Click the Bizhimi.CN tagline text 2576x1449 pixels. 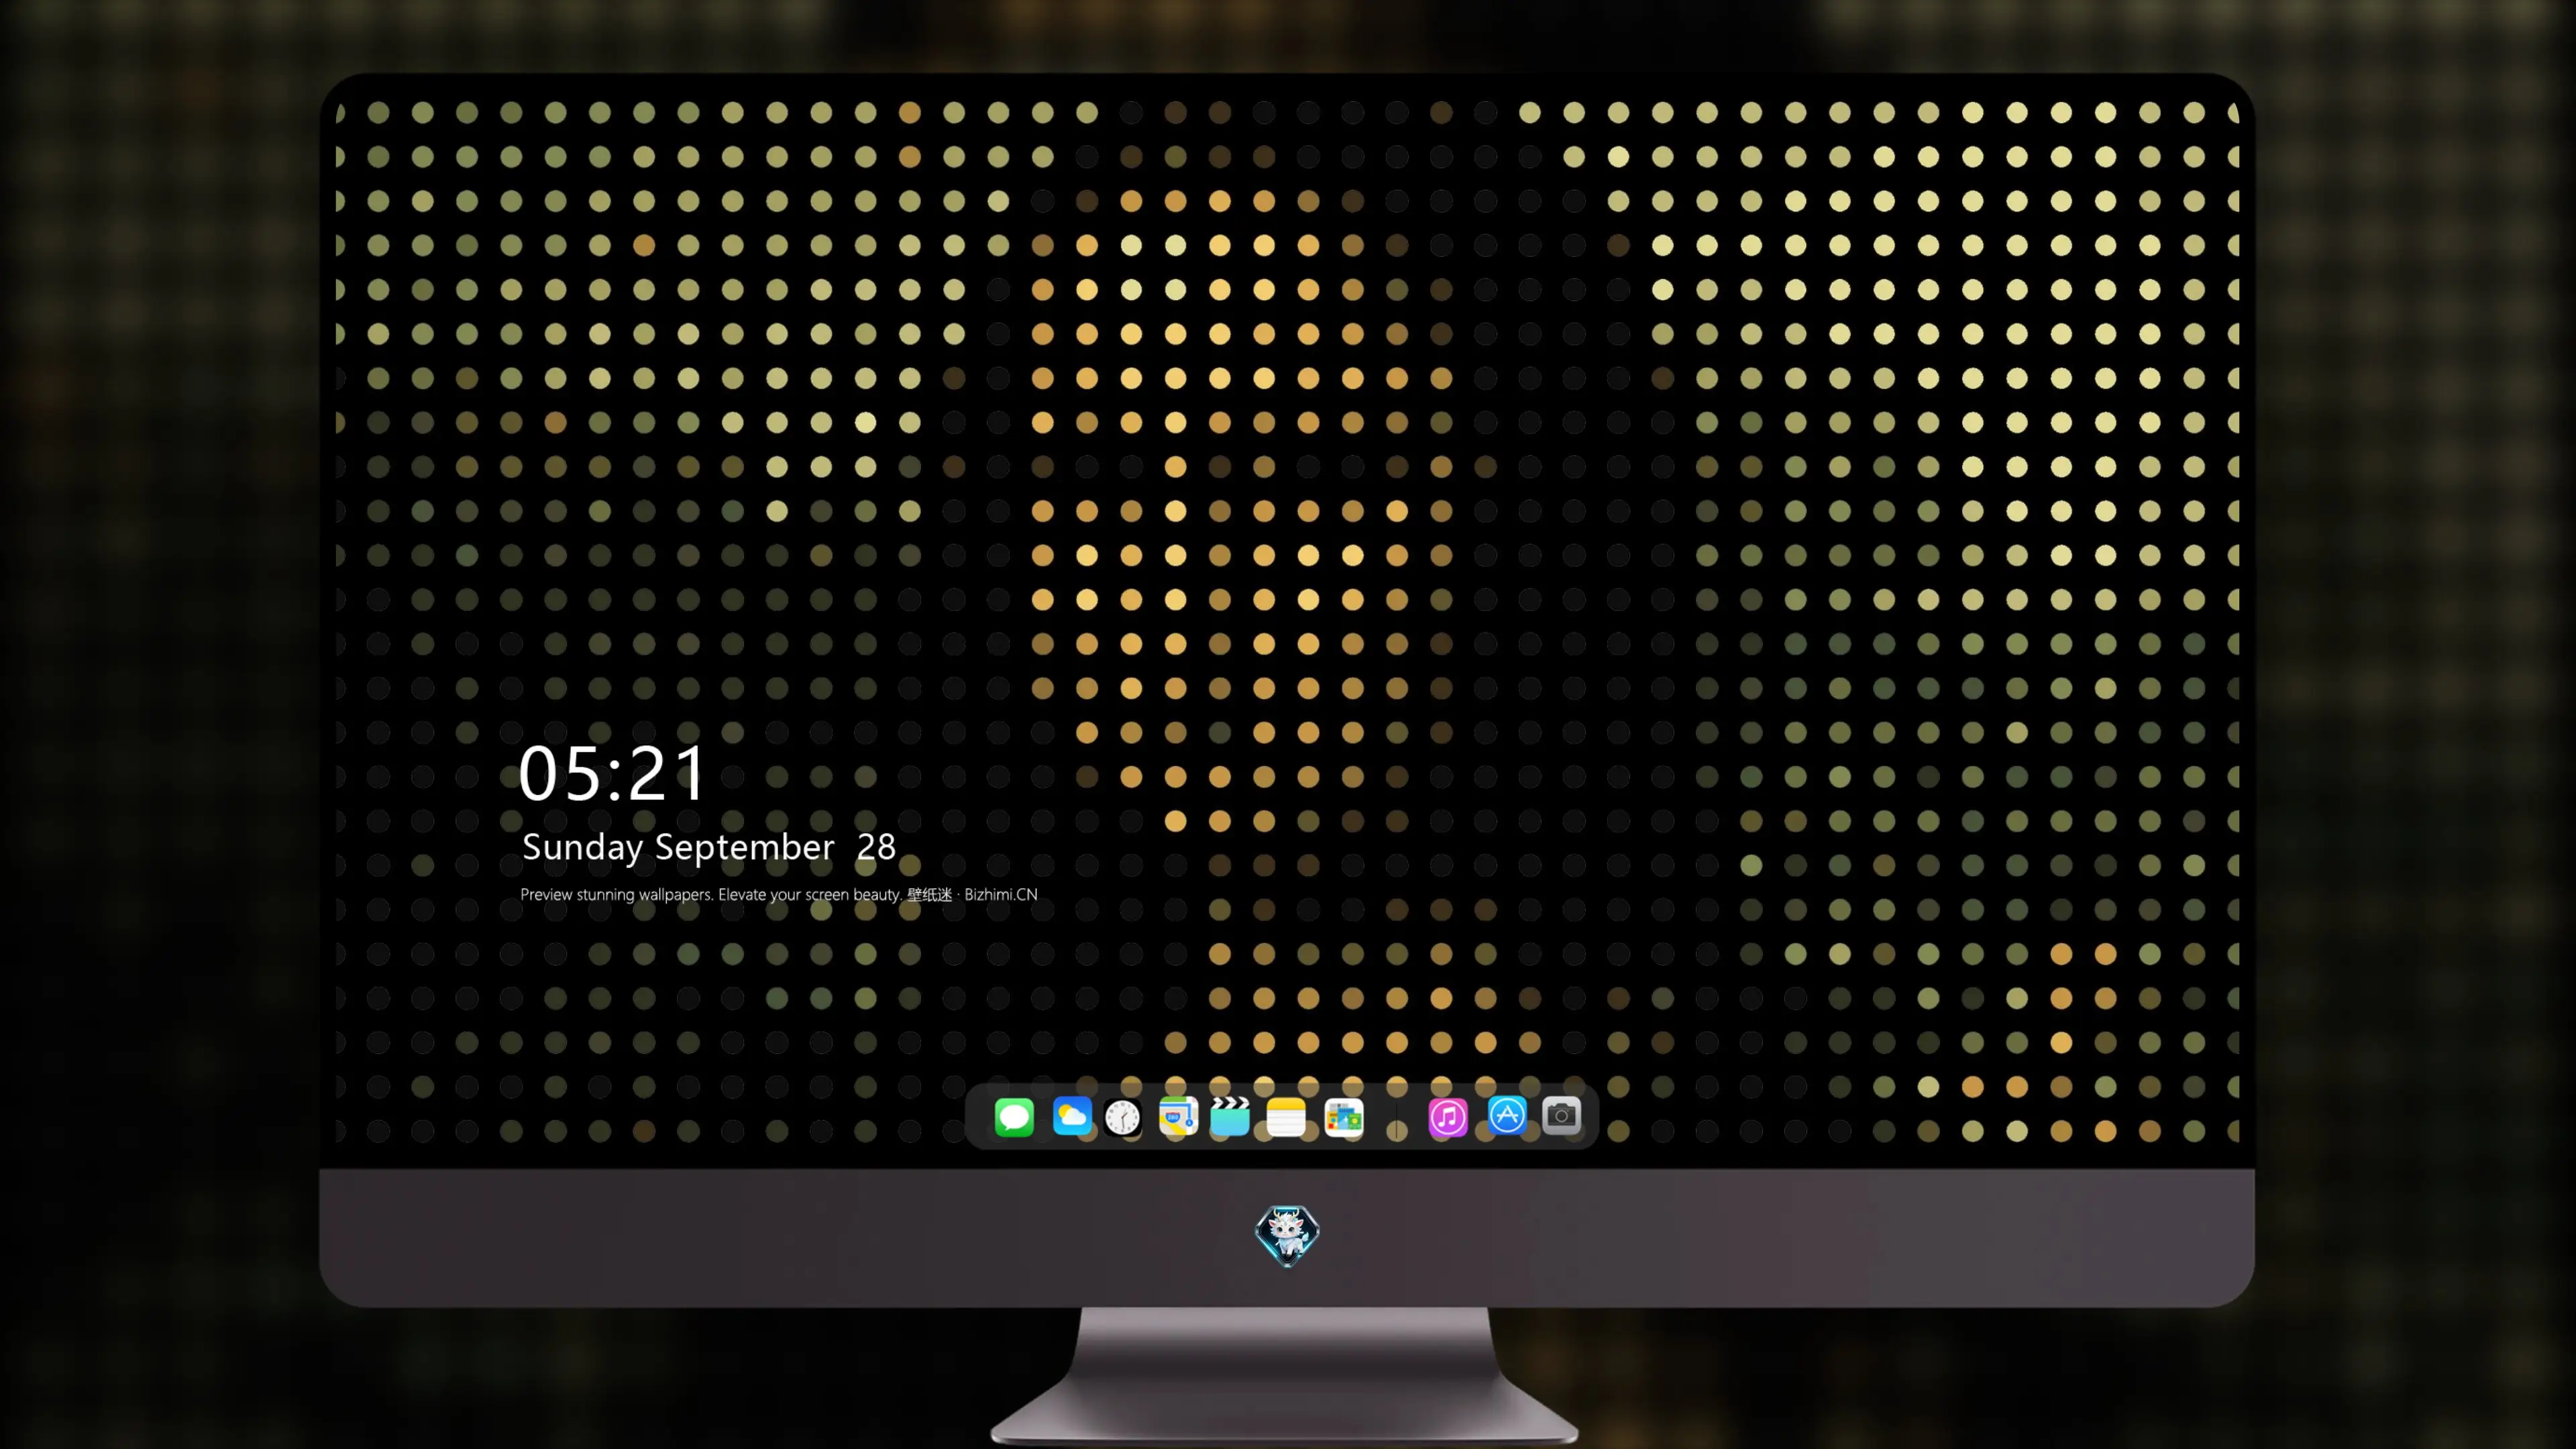pos(779,894)
